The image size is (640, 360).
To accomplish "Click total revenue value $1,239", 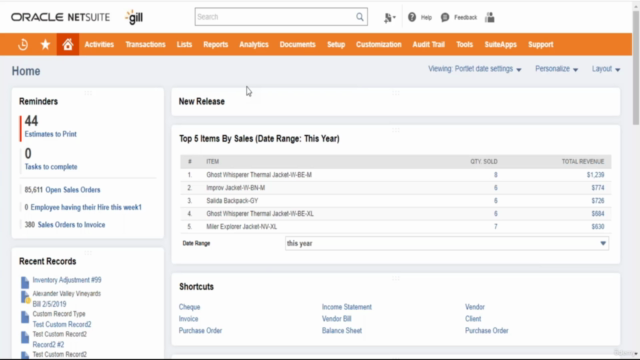I will pos(596,175).
